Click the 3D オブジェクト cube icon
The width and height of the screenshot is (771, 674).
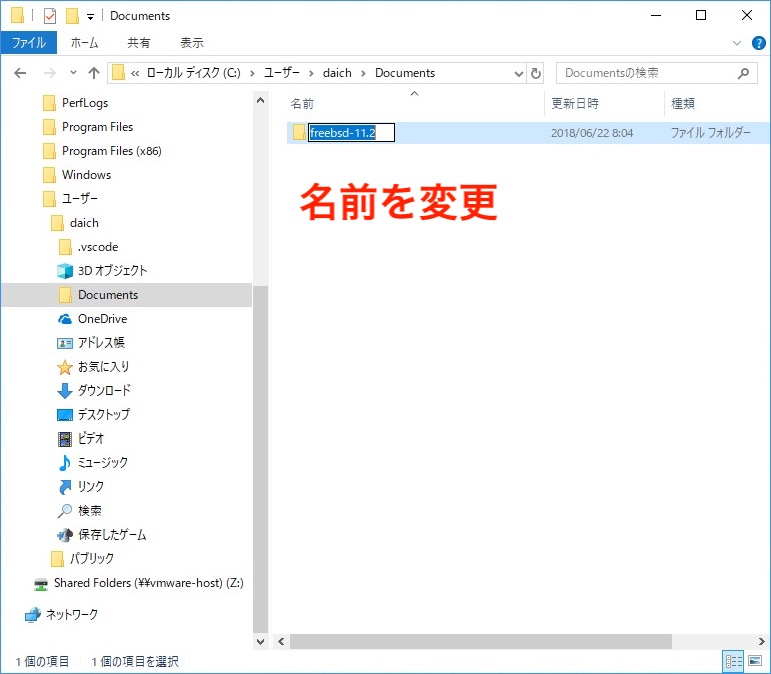64,270
